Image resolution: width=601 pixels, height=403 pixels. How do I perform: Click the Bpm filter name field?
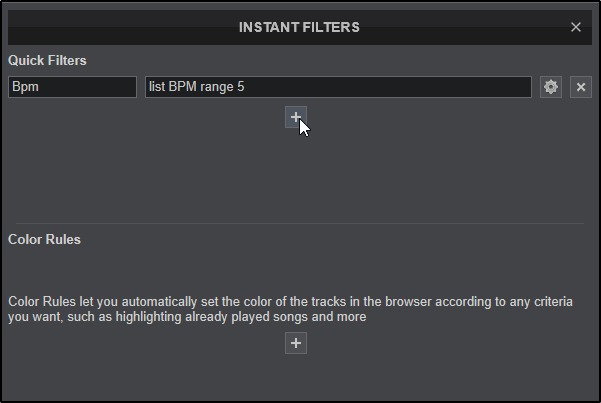point(72,88)
